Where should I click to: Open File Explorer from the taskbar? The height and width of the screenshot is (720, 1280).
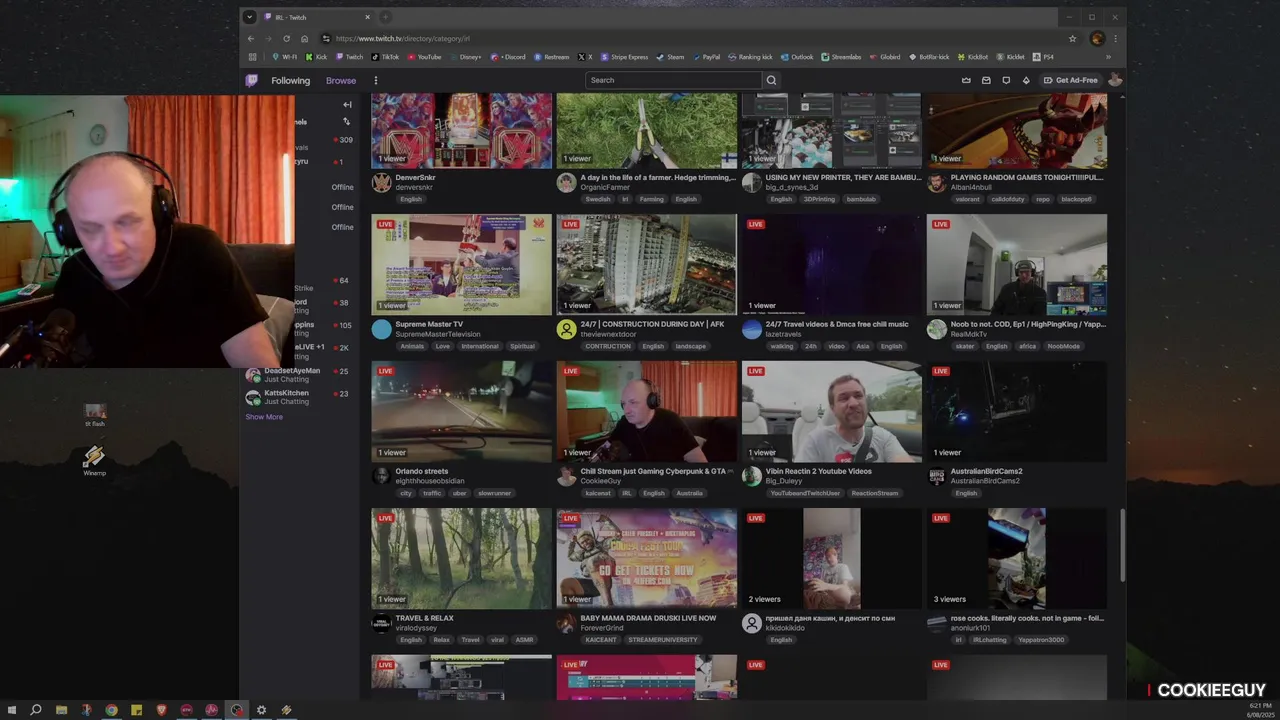click(x=61, y=710)
